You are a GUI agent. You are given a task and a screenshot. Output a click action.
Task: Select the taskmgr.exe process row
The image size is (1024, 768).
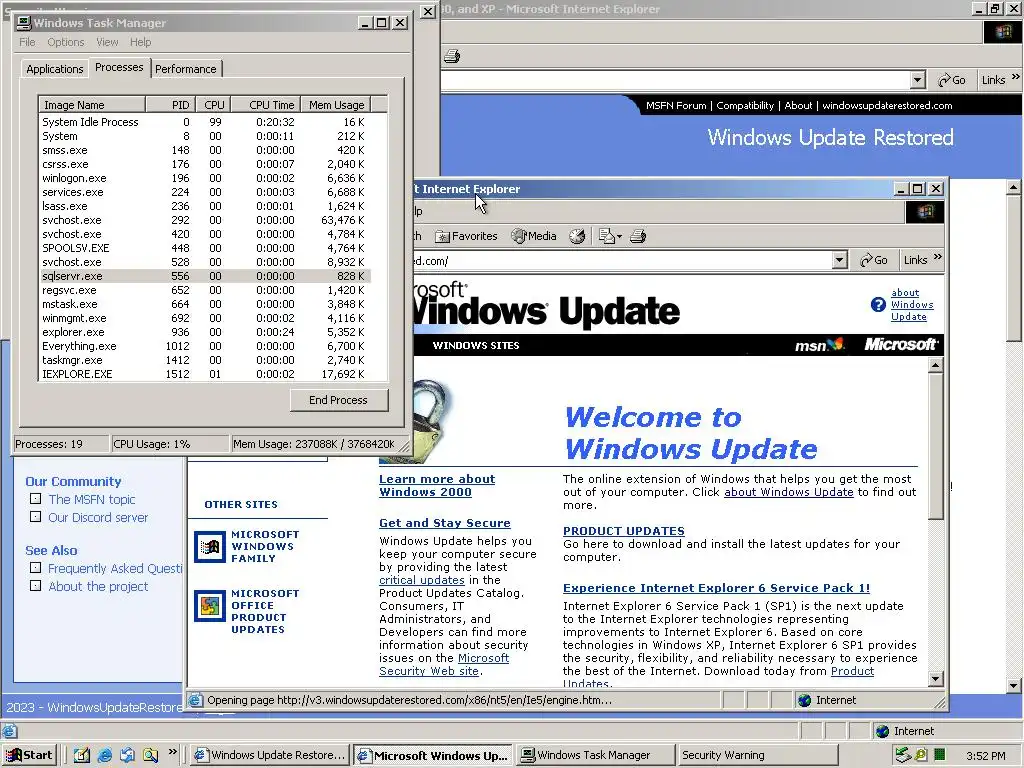tap(206, 360)
